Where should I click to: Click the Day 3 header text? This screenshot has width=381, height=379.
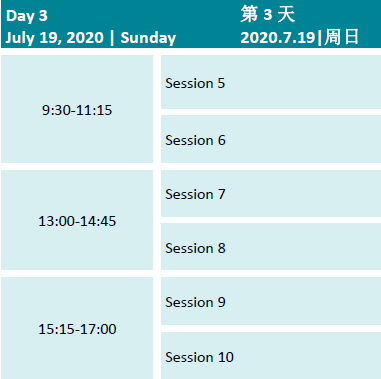point(27,16)
